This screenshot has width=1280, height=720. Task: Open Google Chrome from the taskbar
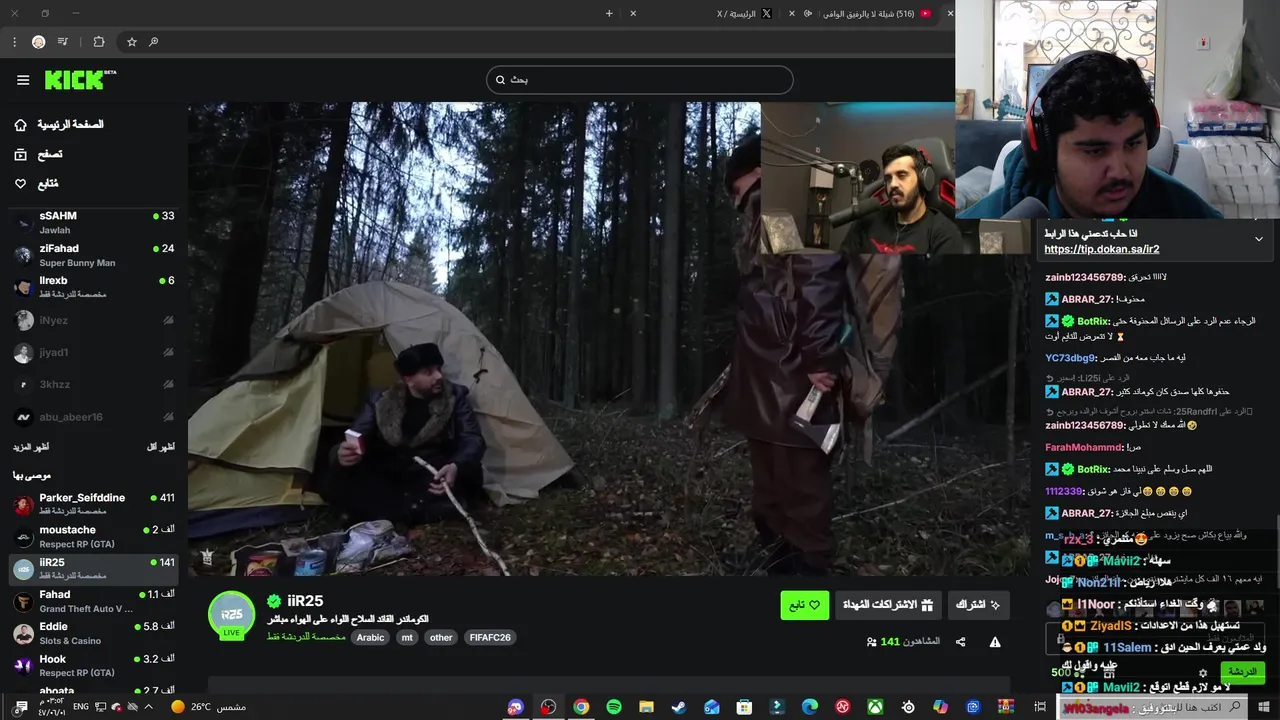(x=581, y=707)
